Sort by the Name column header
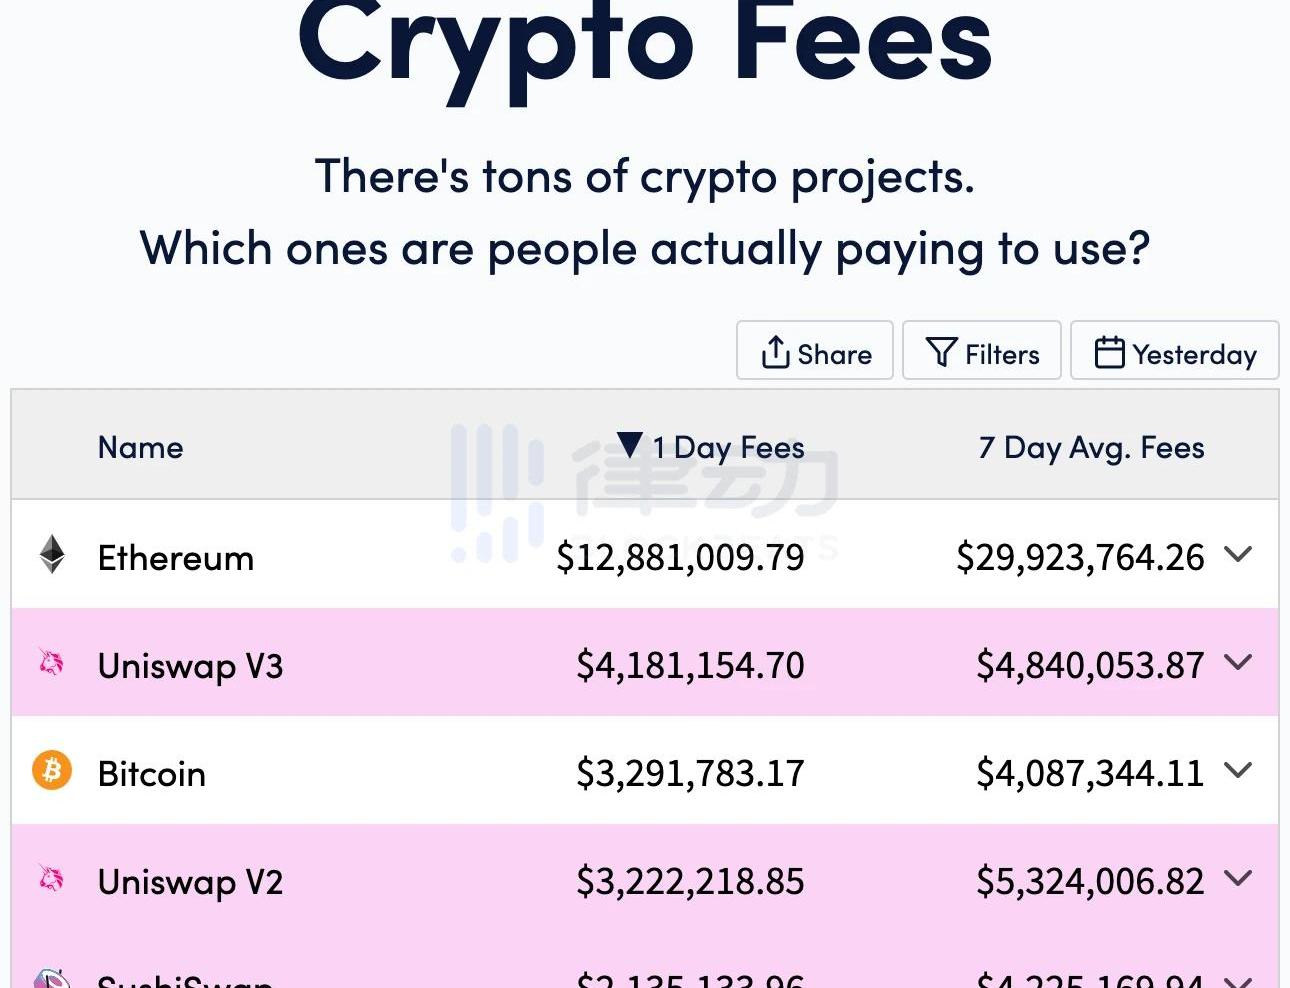 140,447
